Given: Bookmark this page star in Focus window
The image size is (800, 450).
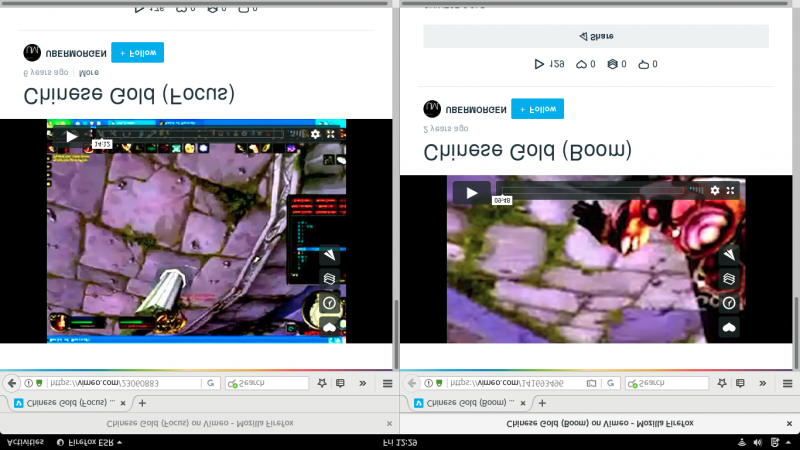Looking at the screenshot, I should coord(322,383).
